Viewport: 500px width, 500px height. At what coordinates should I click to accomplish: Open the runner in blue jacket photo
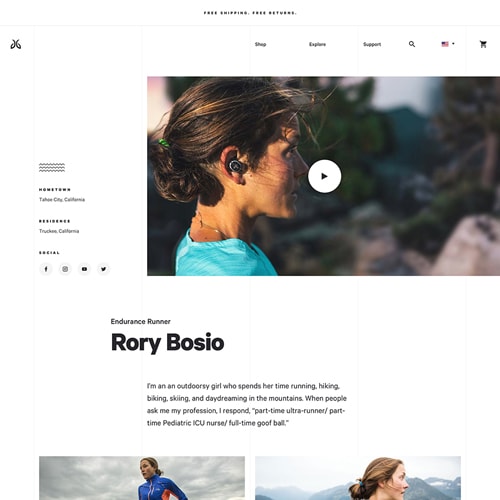(142, 478)
